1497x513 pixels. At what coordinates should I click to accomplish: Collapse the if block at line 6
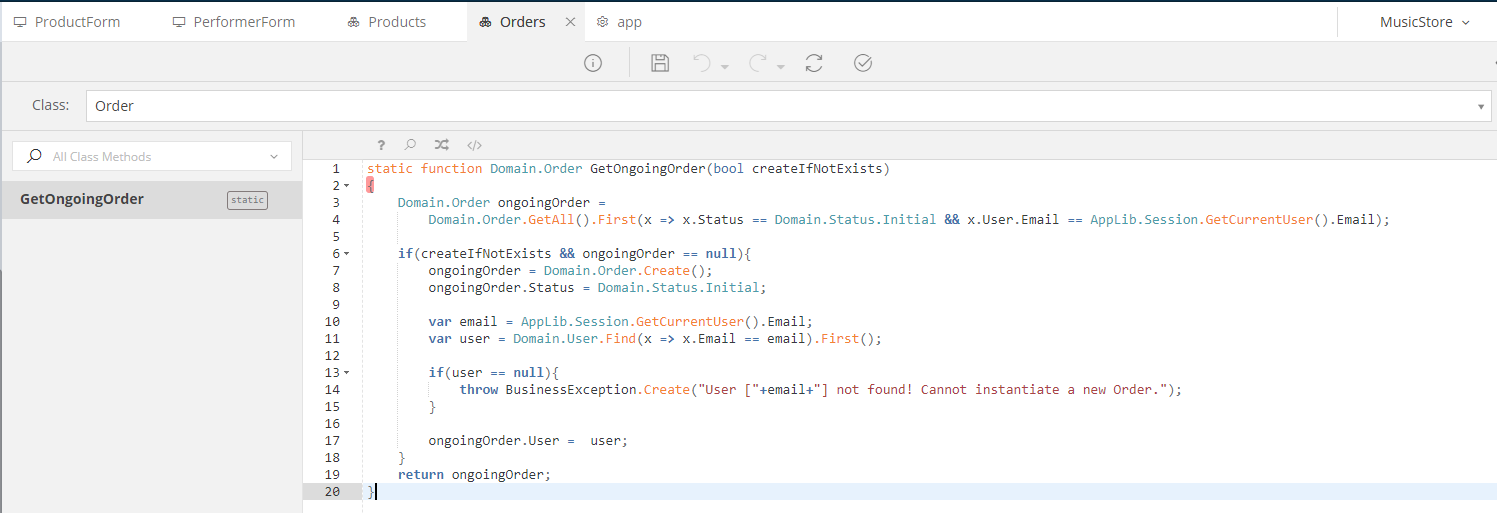coord(347,254)
